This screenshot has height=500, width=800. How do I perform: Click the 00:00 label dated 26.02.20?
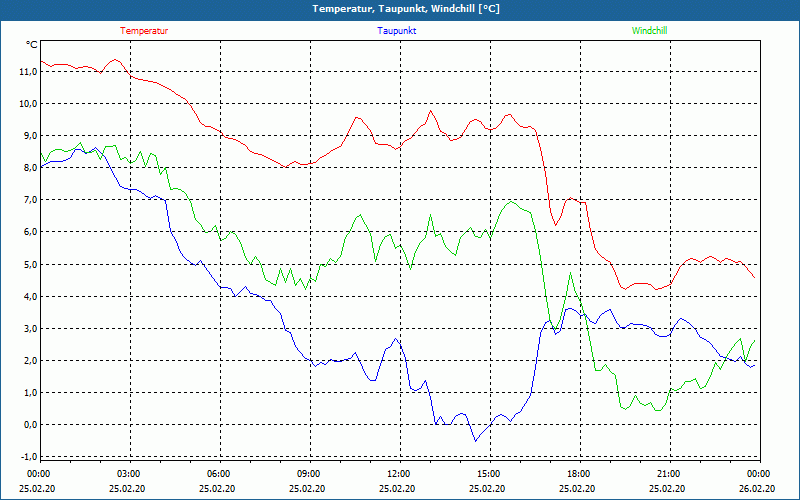pos(759,474)
